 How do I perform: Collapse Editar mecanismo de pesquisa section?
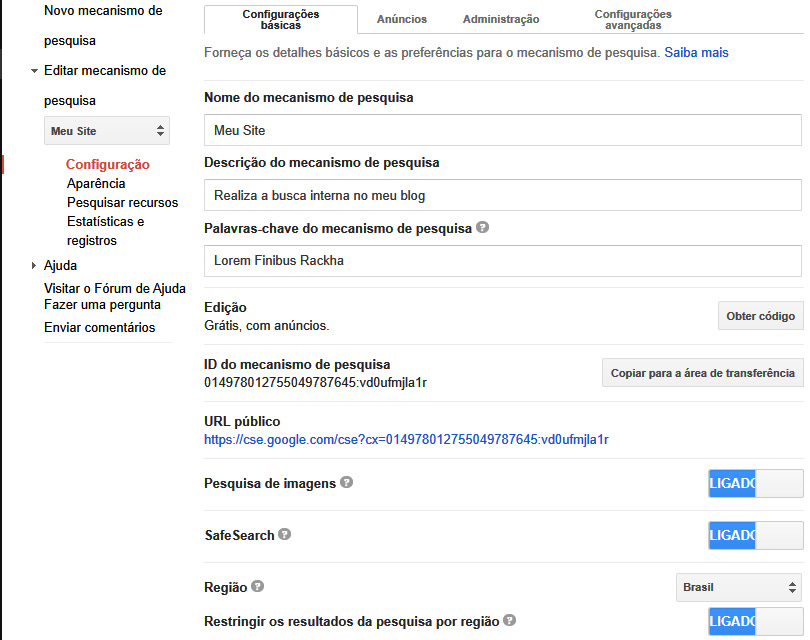[x=34, y=71]
